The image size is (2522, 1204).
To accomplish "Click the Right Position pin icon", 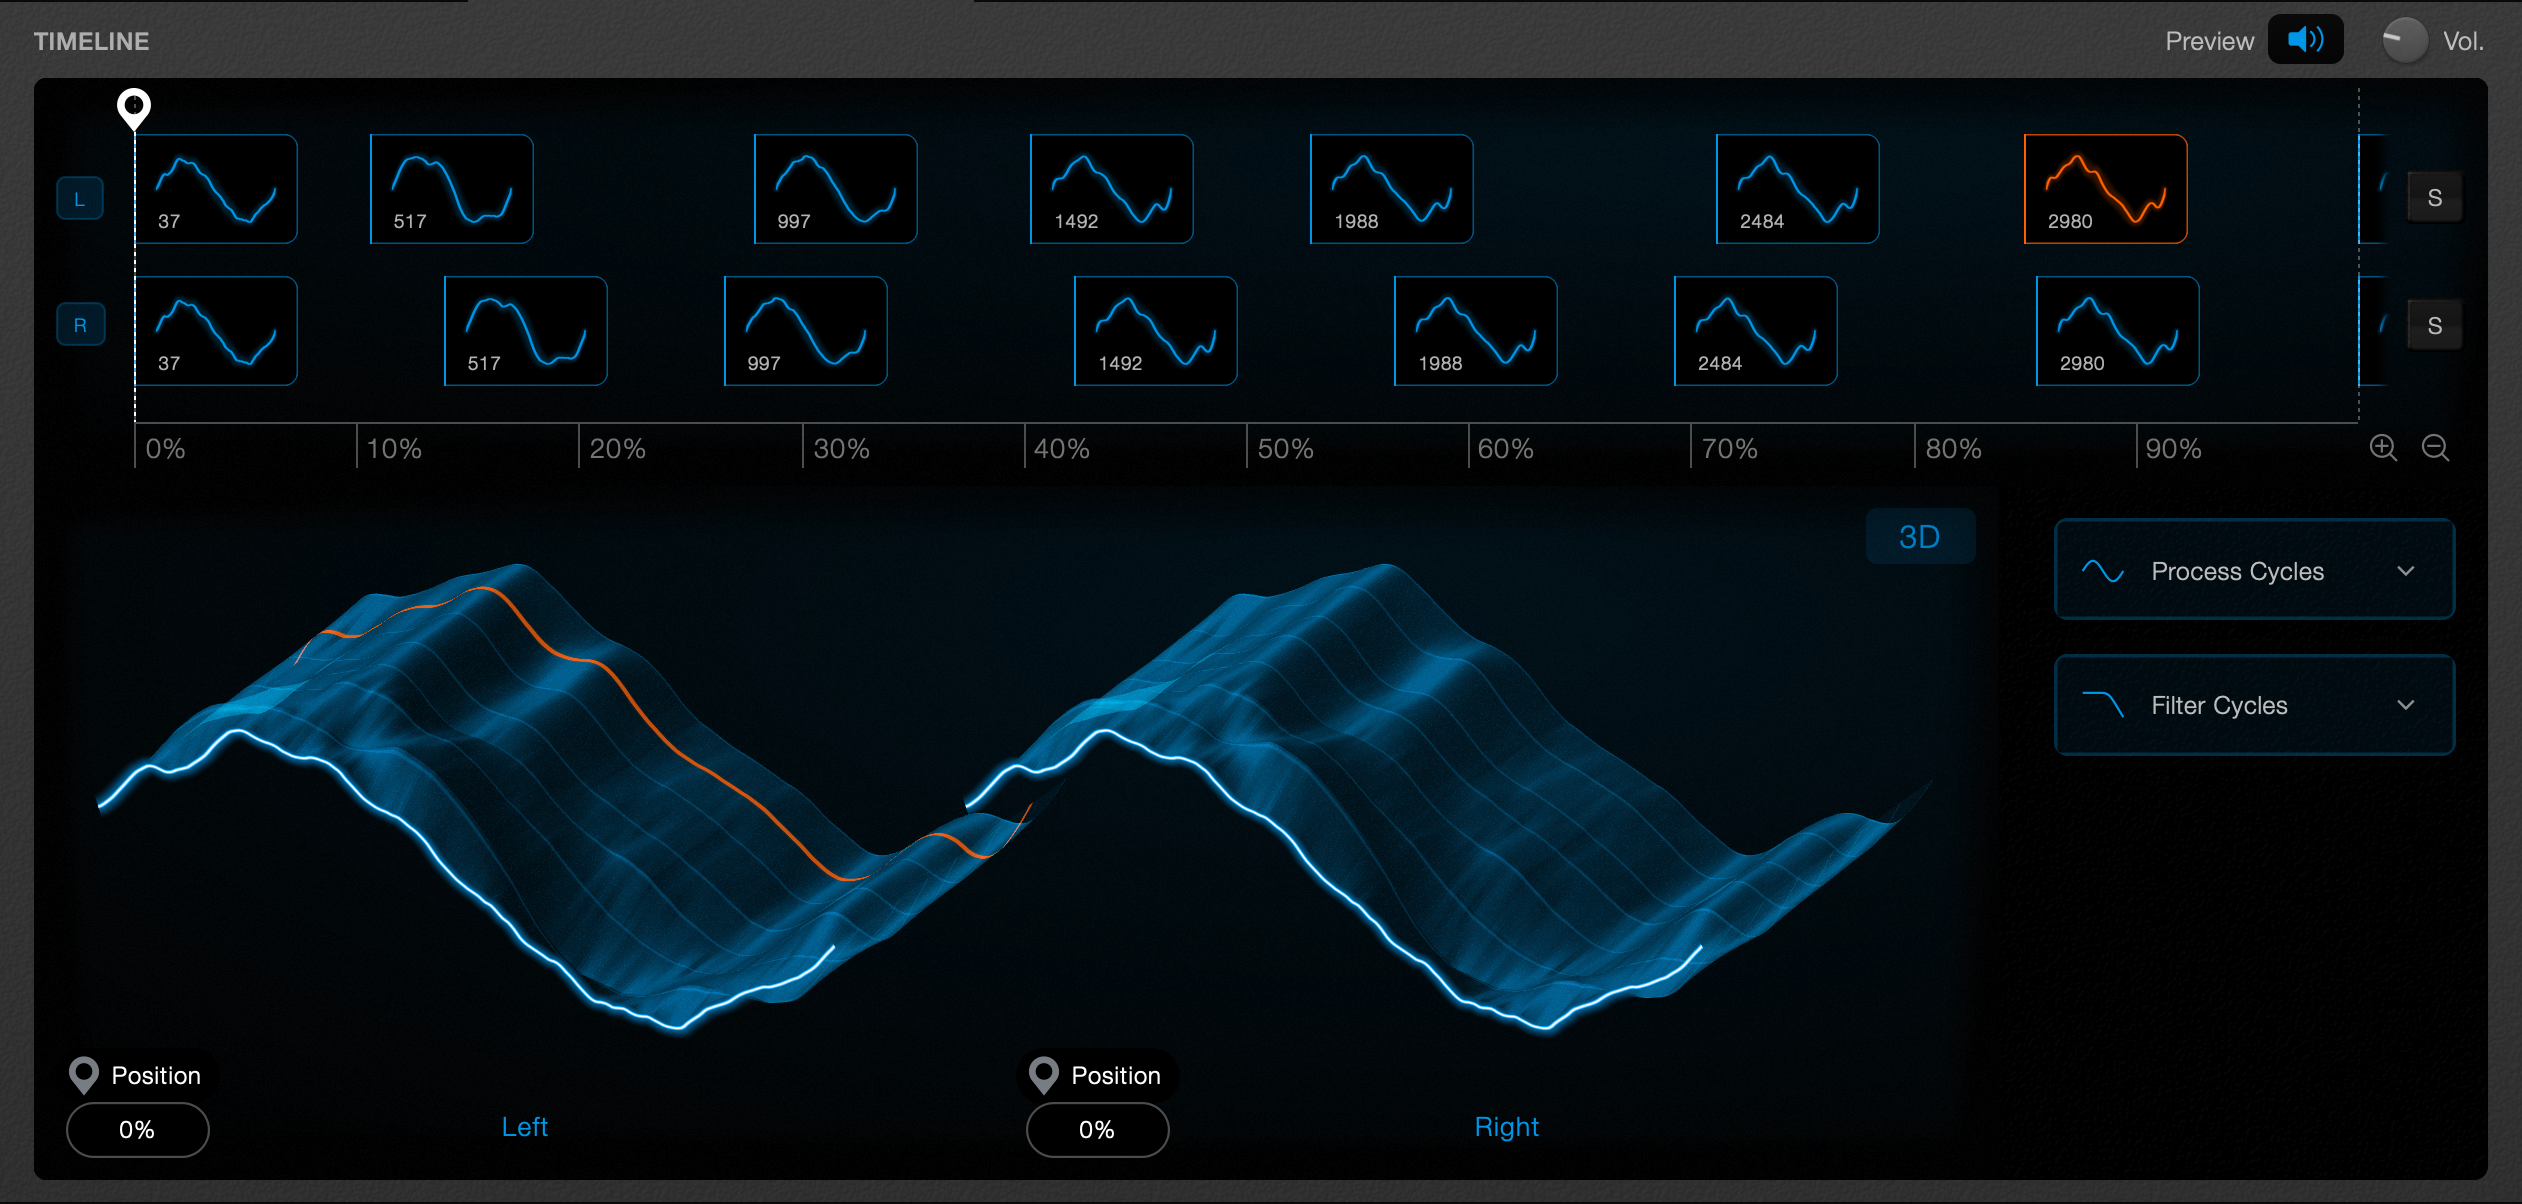I will (1044, 1075).
